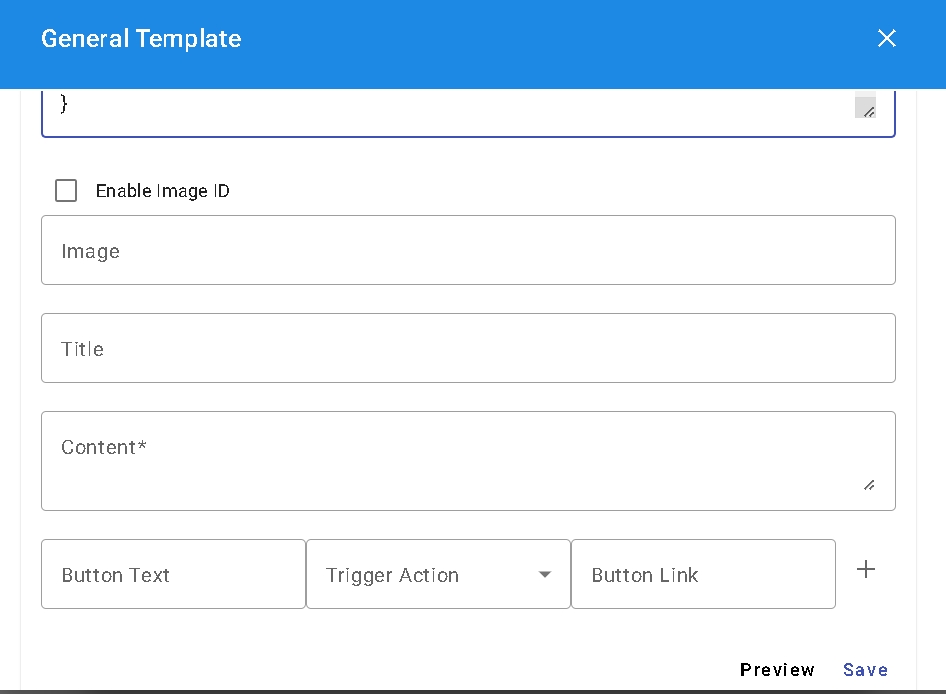This screenshot has height=694, width=946.
Task: Close the General Template dialog
Action: point(886,39)
